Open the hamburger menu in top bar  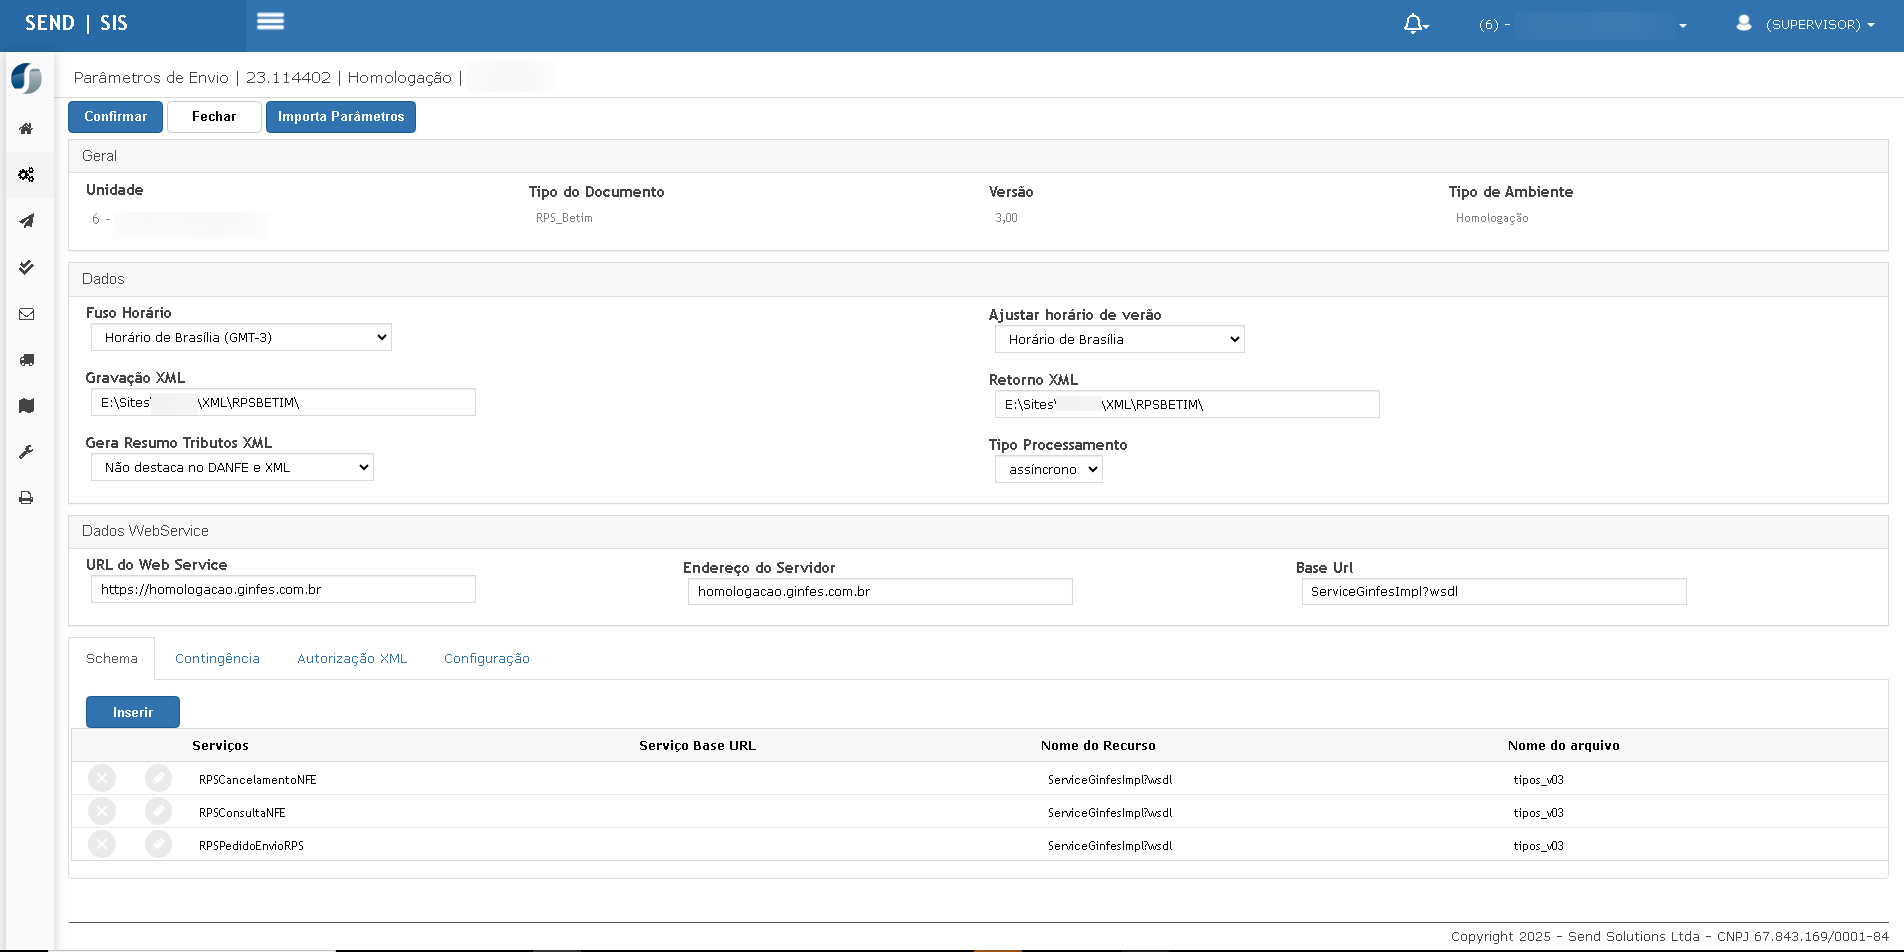tap(270, 21)
